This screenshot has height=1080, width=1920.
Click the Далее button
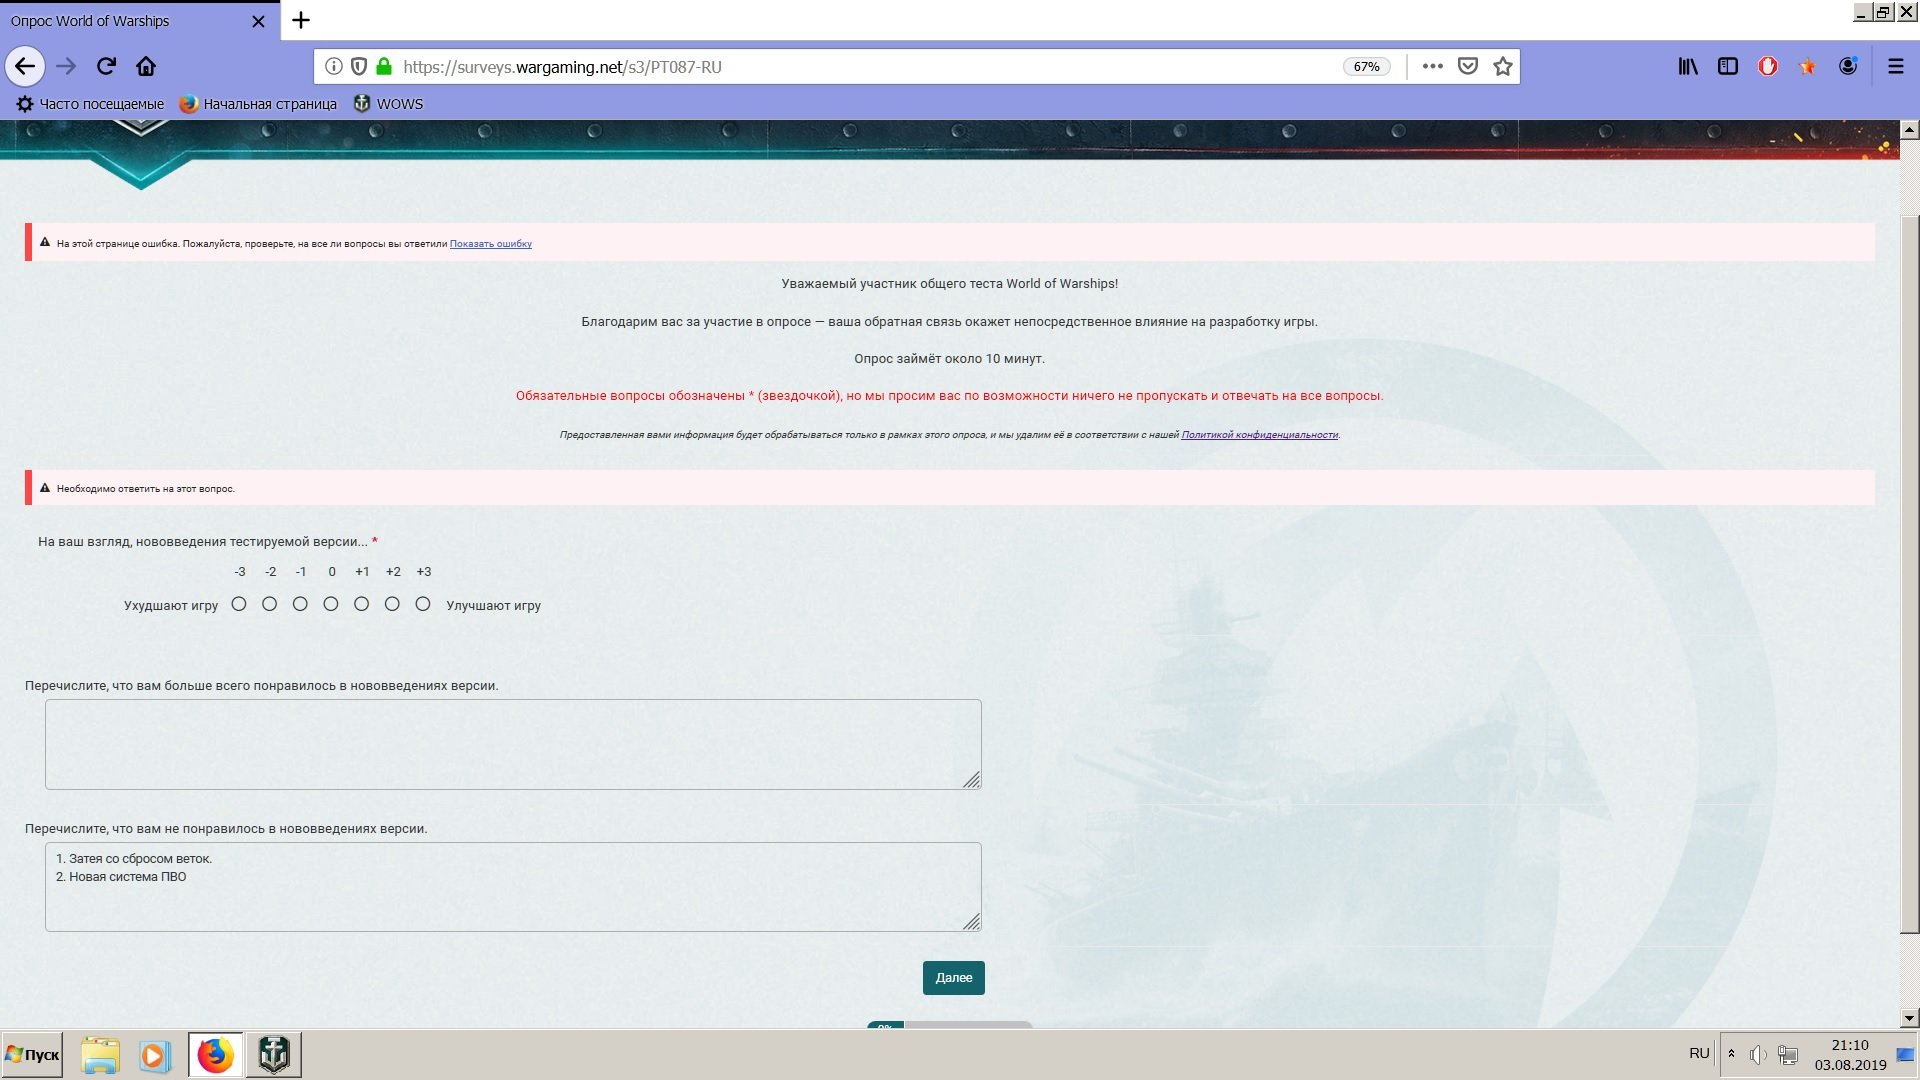(x=953, y=978)
